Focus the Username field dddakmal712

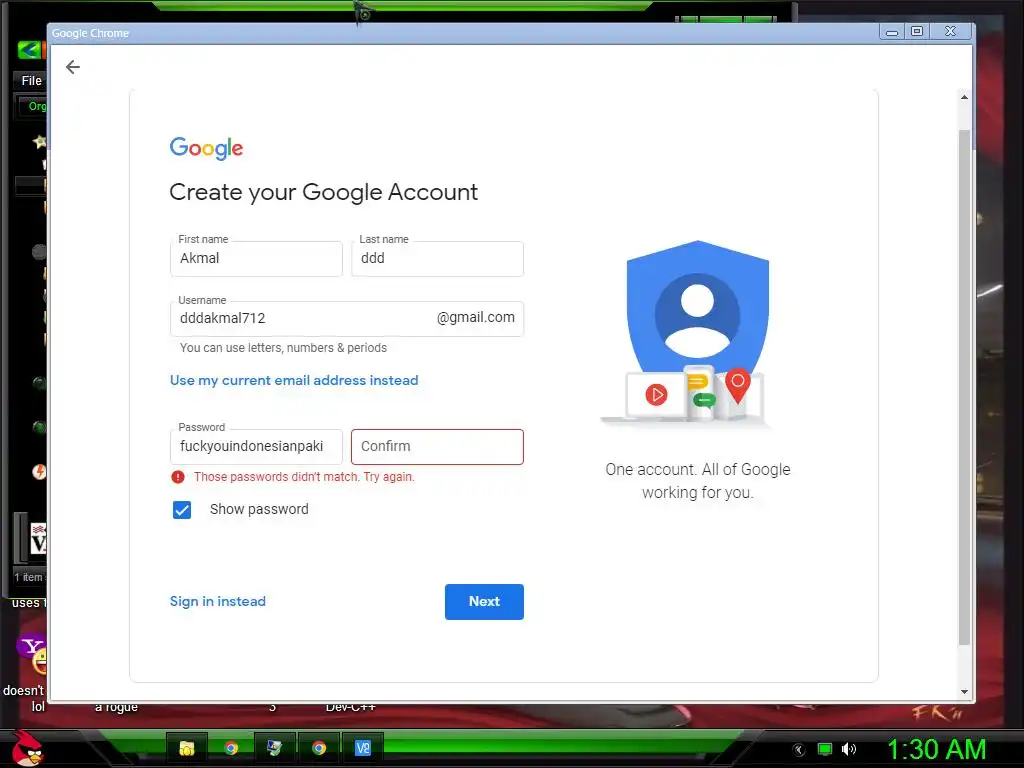(347, 319)
